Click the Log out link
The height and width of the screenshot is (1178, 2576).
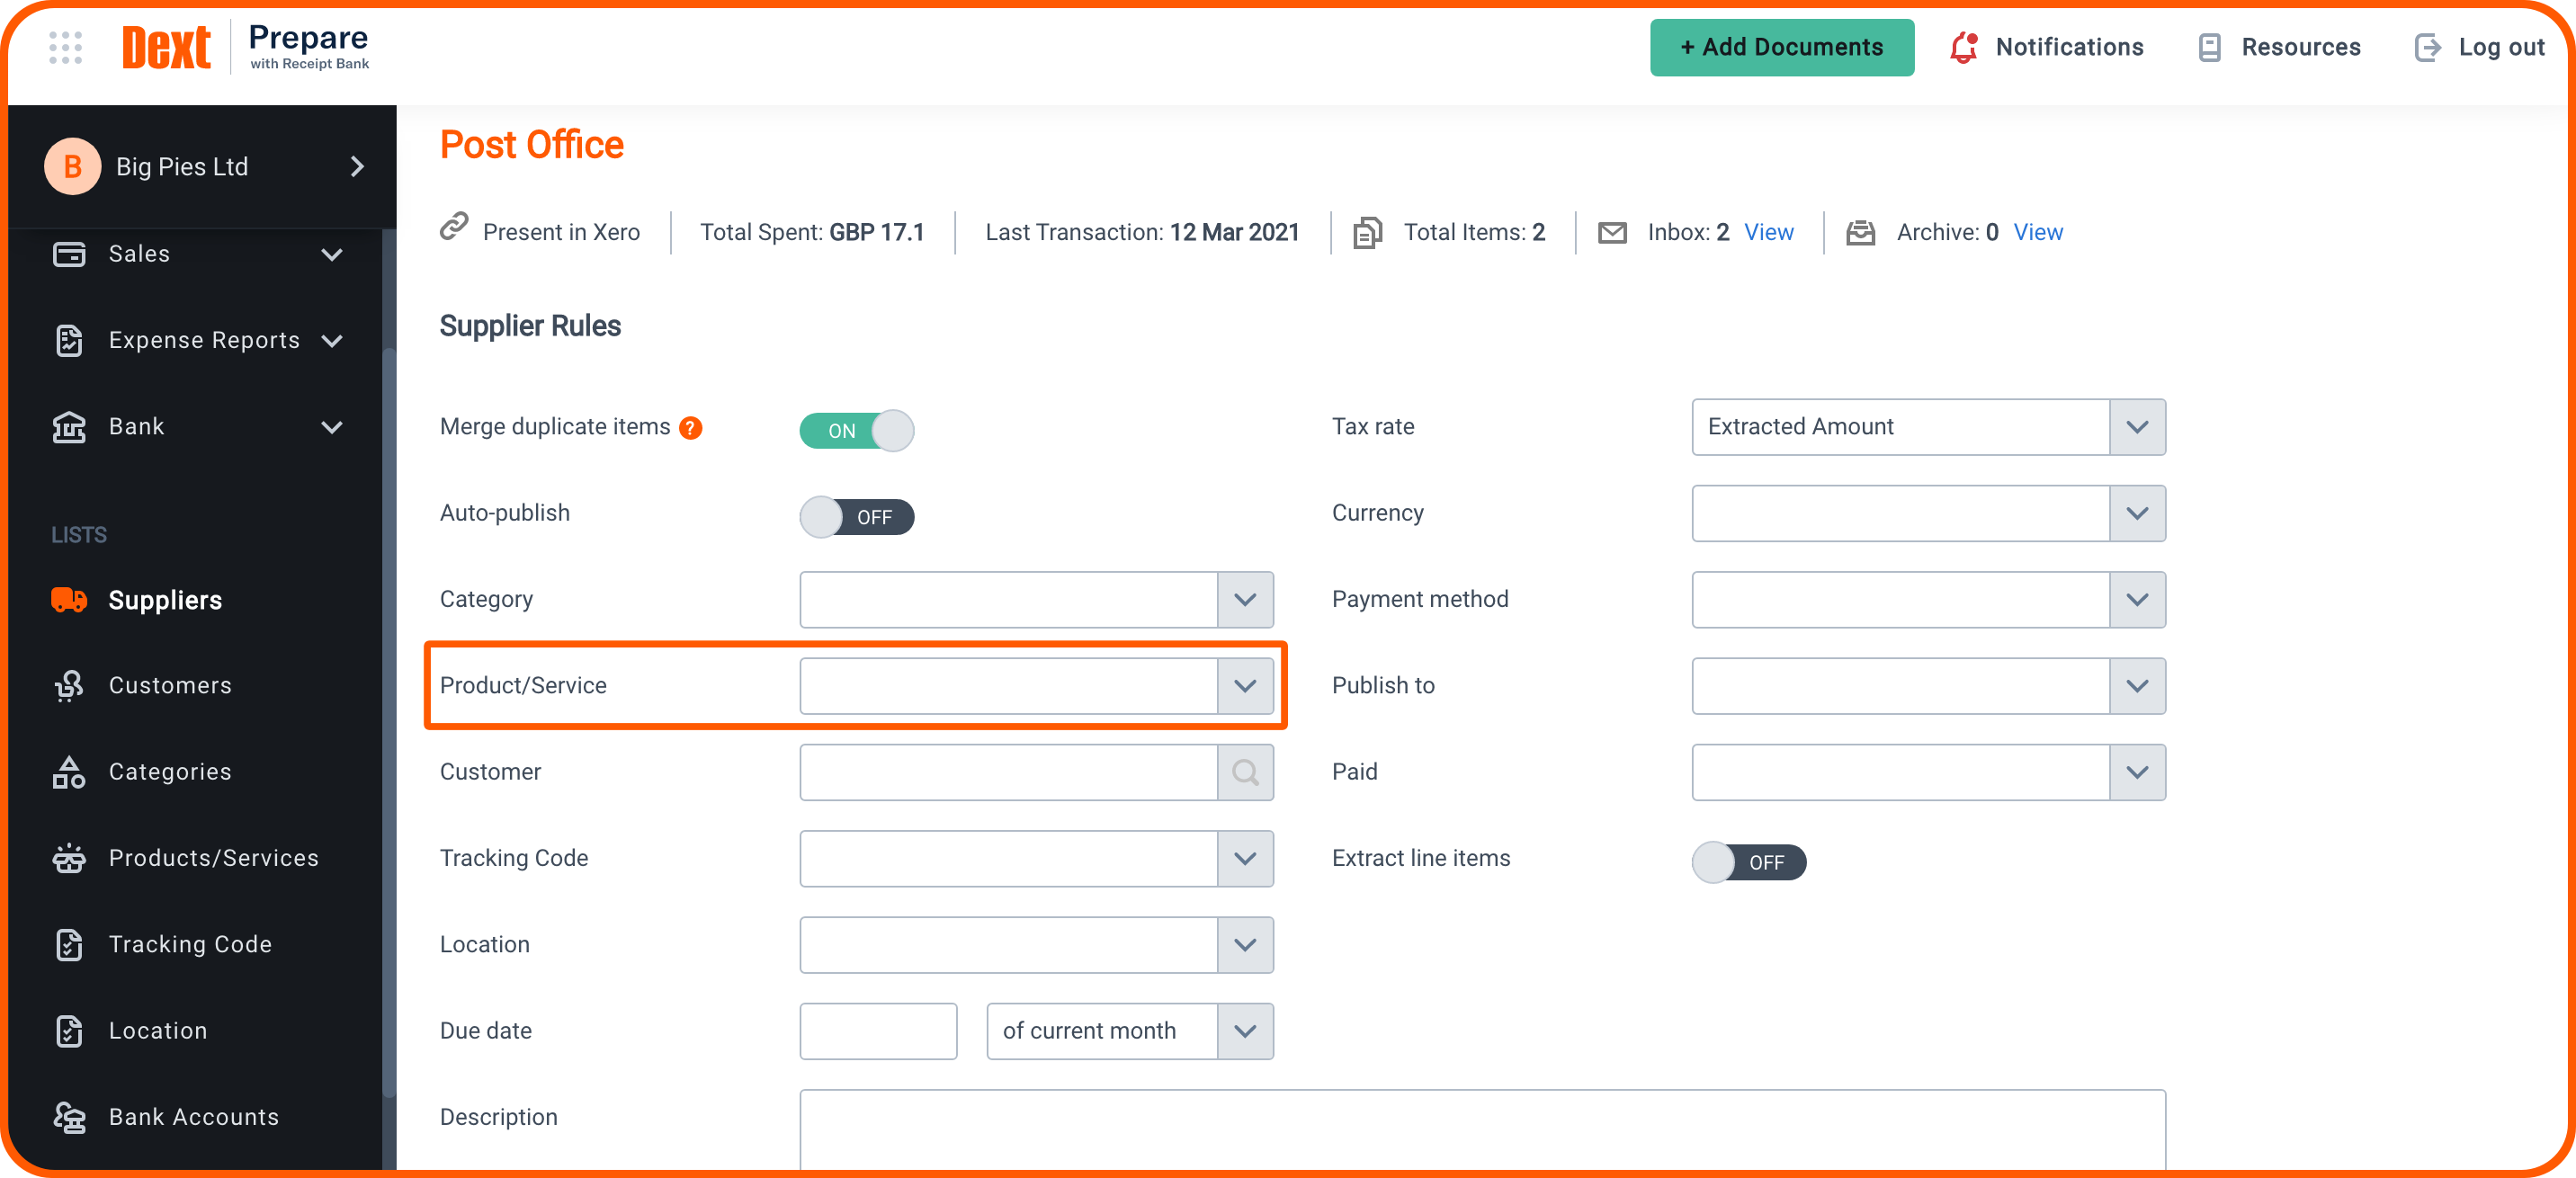click(x=2501, y=47)
